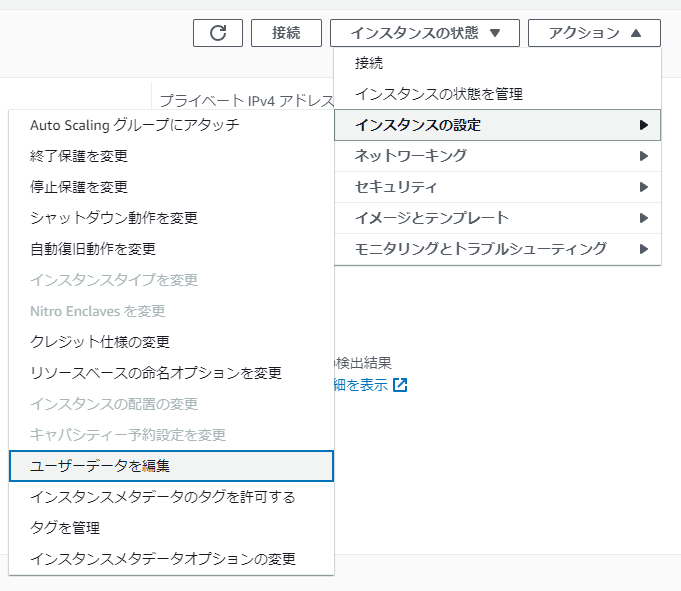The height and width of the screenshot is (591, 681).
Task: Expand the ネットワーキング submenu
Action: [497, 156]
